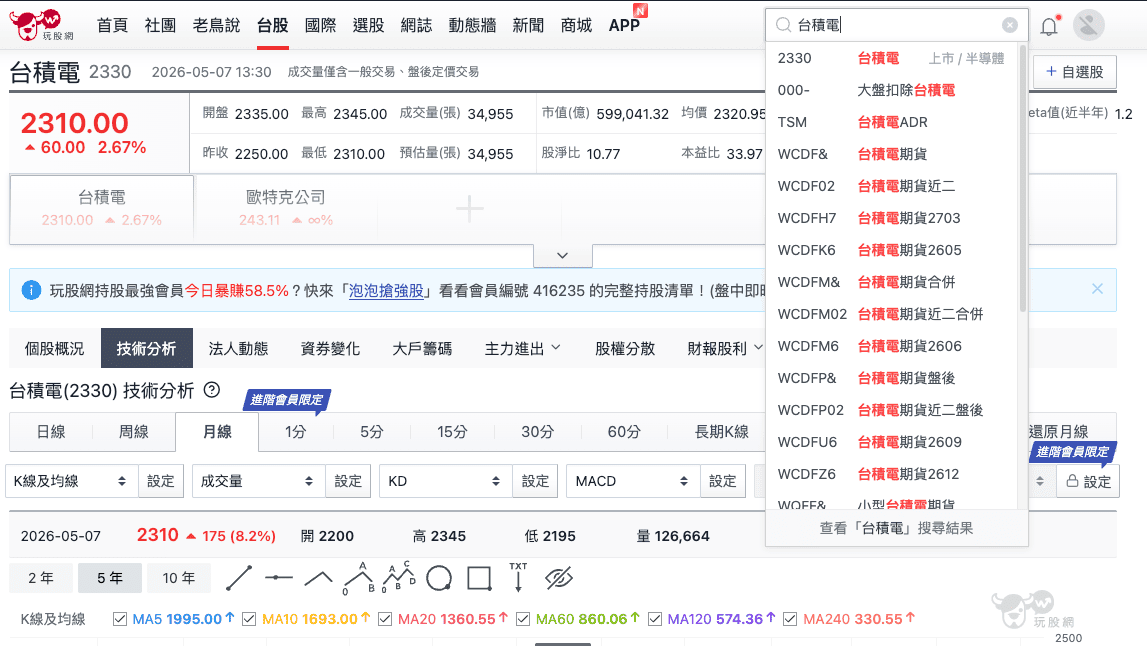Add a comparison stock with plus
Viewport: 1147px width, 646px height.
tap(470, 209)
